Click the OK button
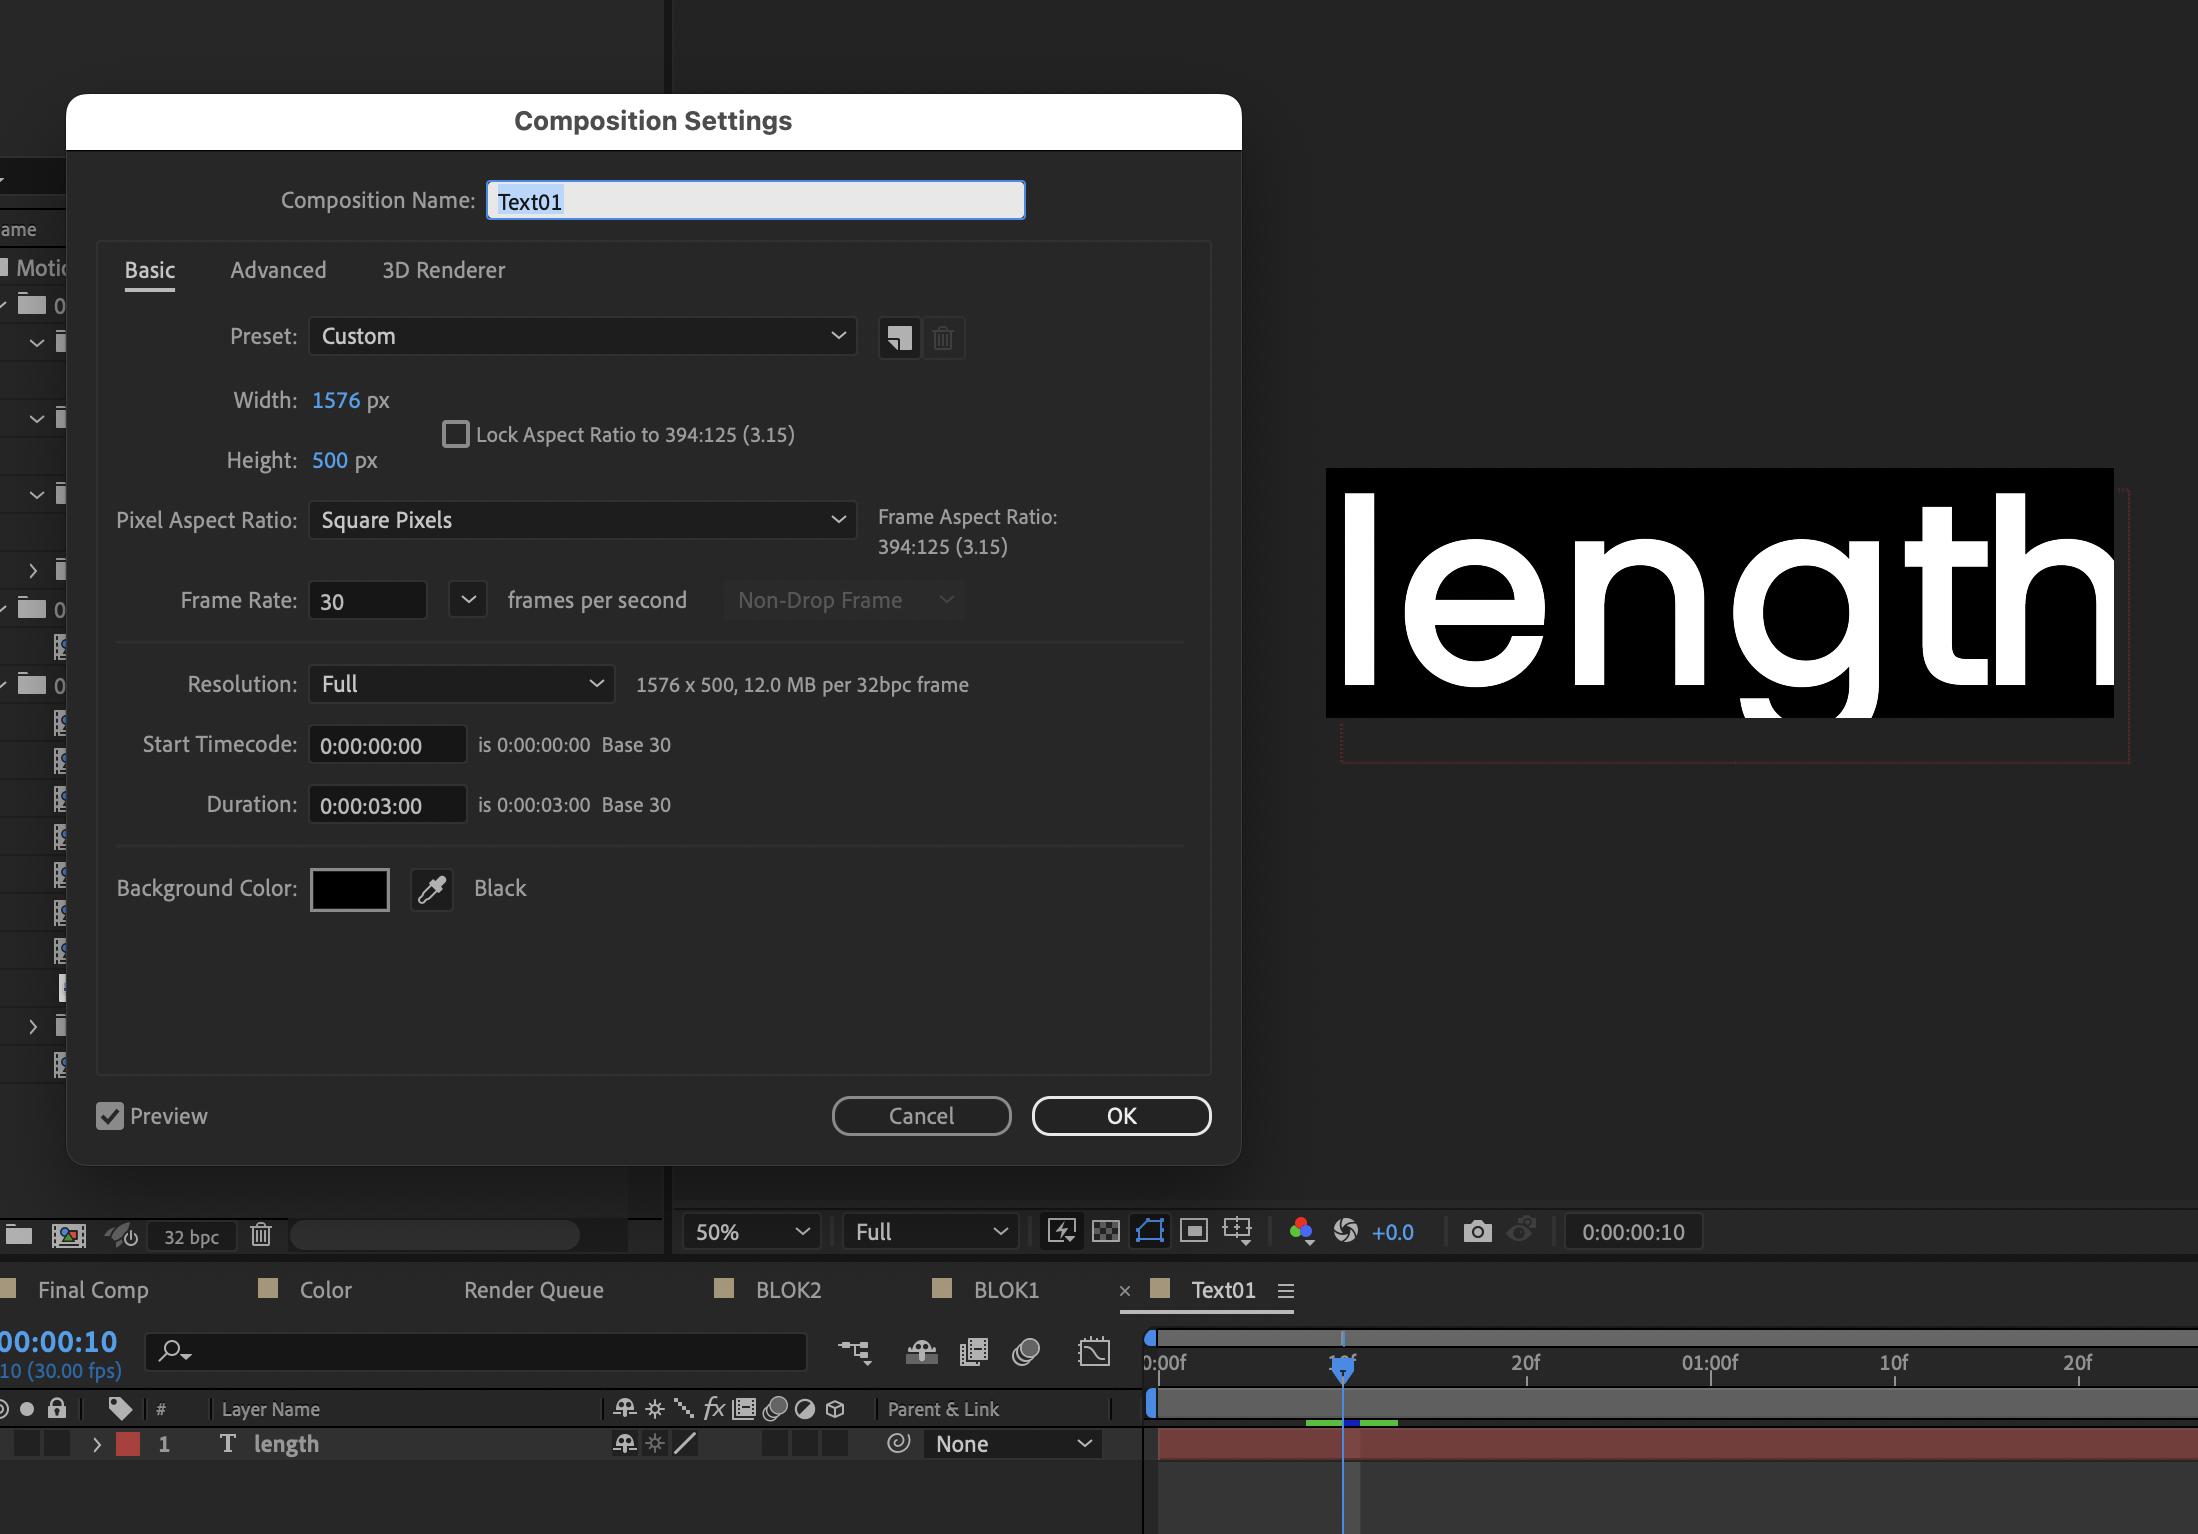Viewport: 2198px width, 1534px height. pyautogui.click(x=1120, y=1116)
